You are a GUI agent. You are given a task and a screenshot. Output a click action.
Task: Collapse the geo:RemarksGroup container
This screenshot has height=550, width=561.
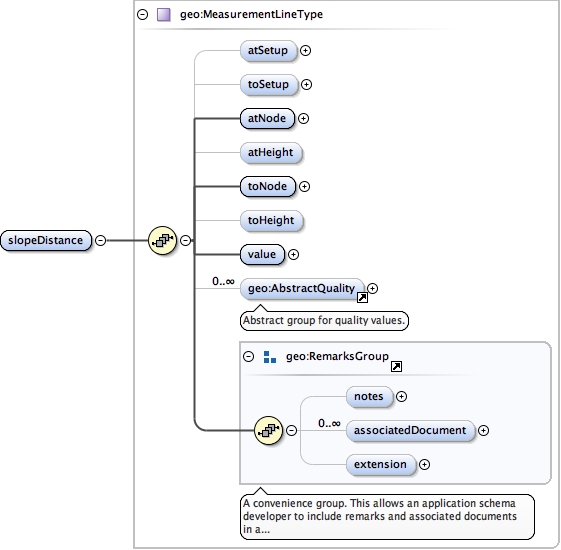coord(248,356)
